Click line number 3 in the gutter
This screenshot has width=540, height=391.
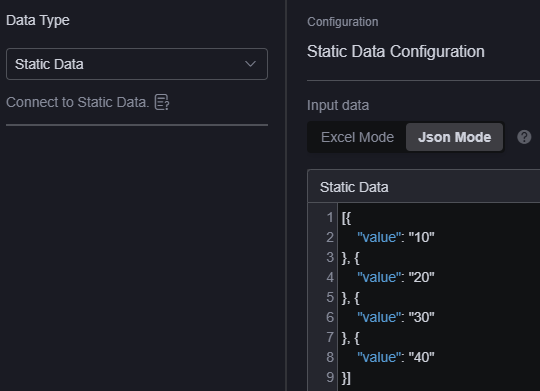330,257
